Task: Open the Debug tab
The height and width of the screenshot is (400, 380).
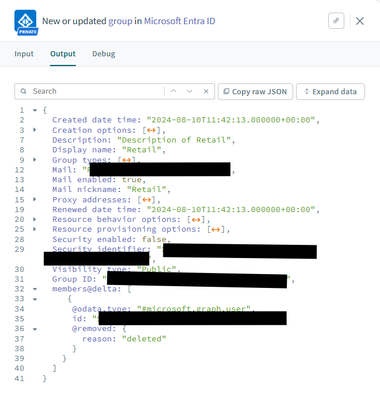Action: coord(104,54)
